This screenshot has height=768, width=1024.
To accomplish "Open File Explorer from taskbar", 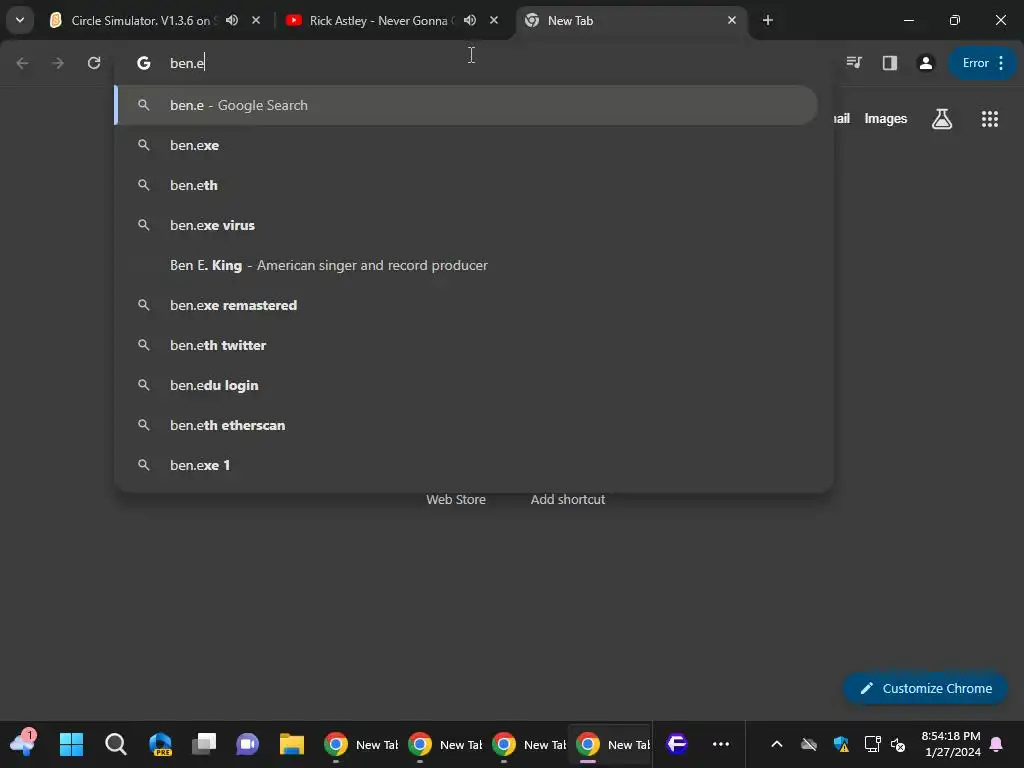I will (292, 744).
